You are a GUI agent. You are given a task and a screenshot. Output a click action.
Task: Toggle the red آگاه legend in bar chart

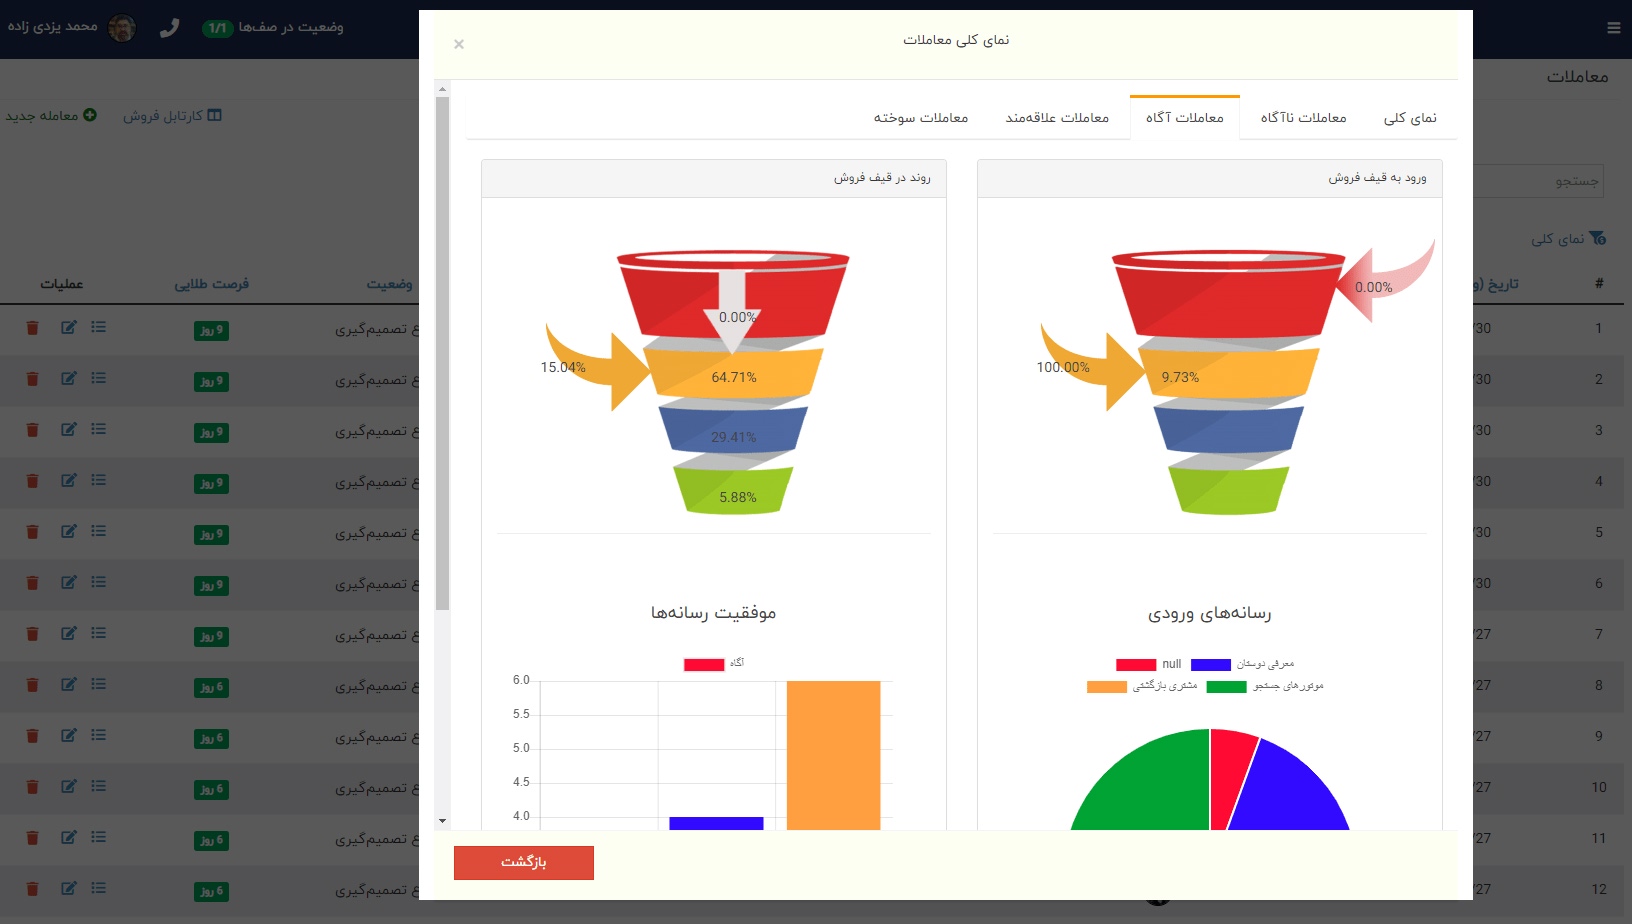[x=704, y=665]
